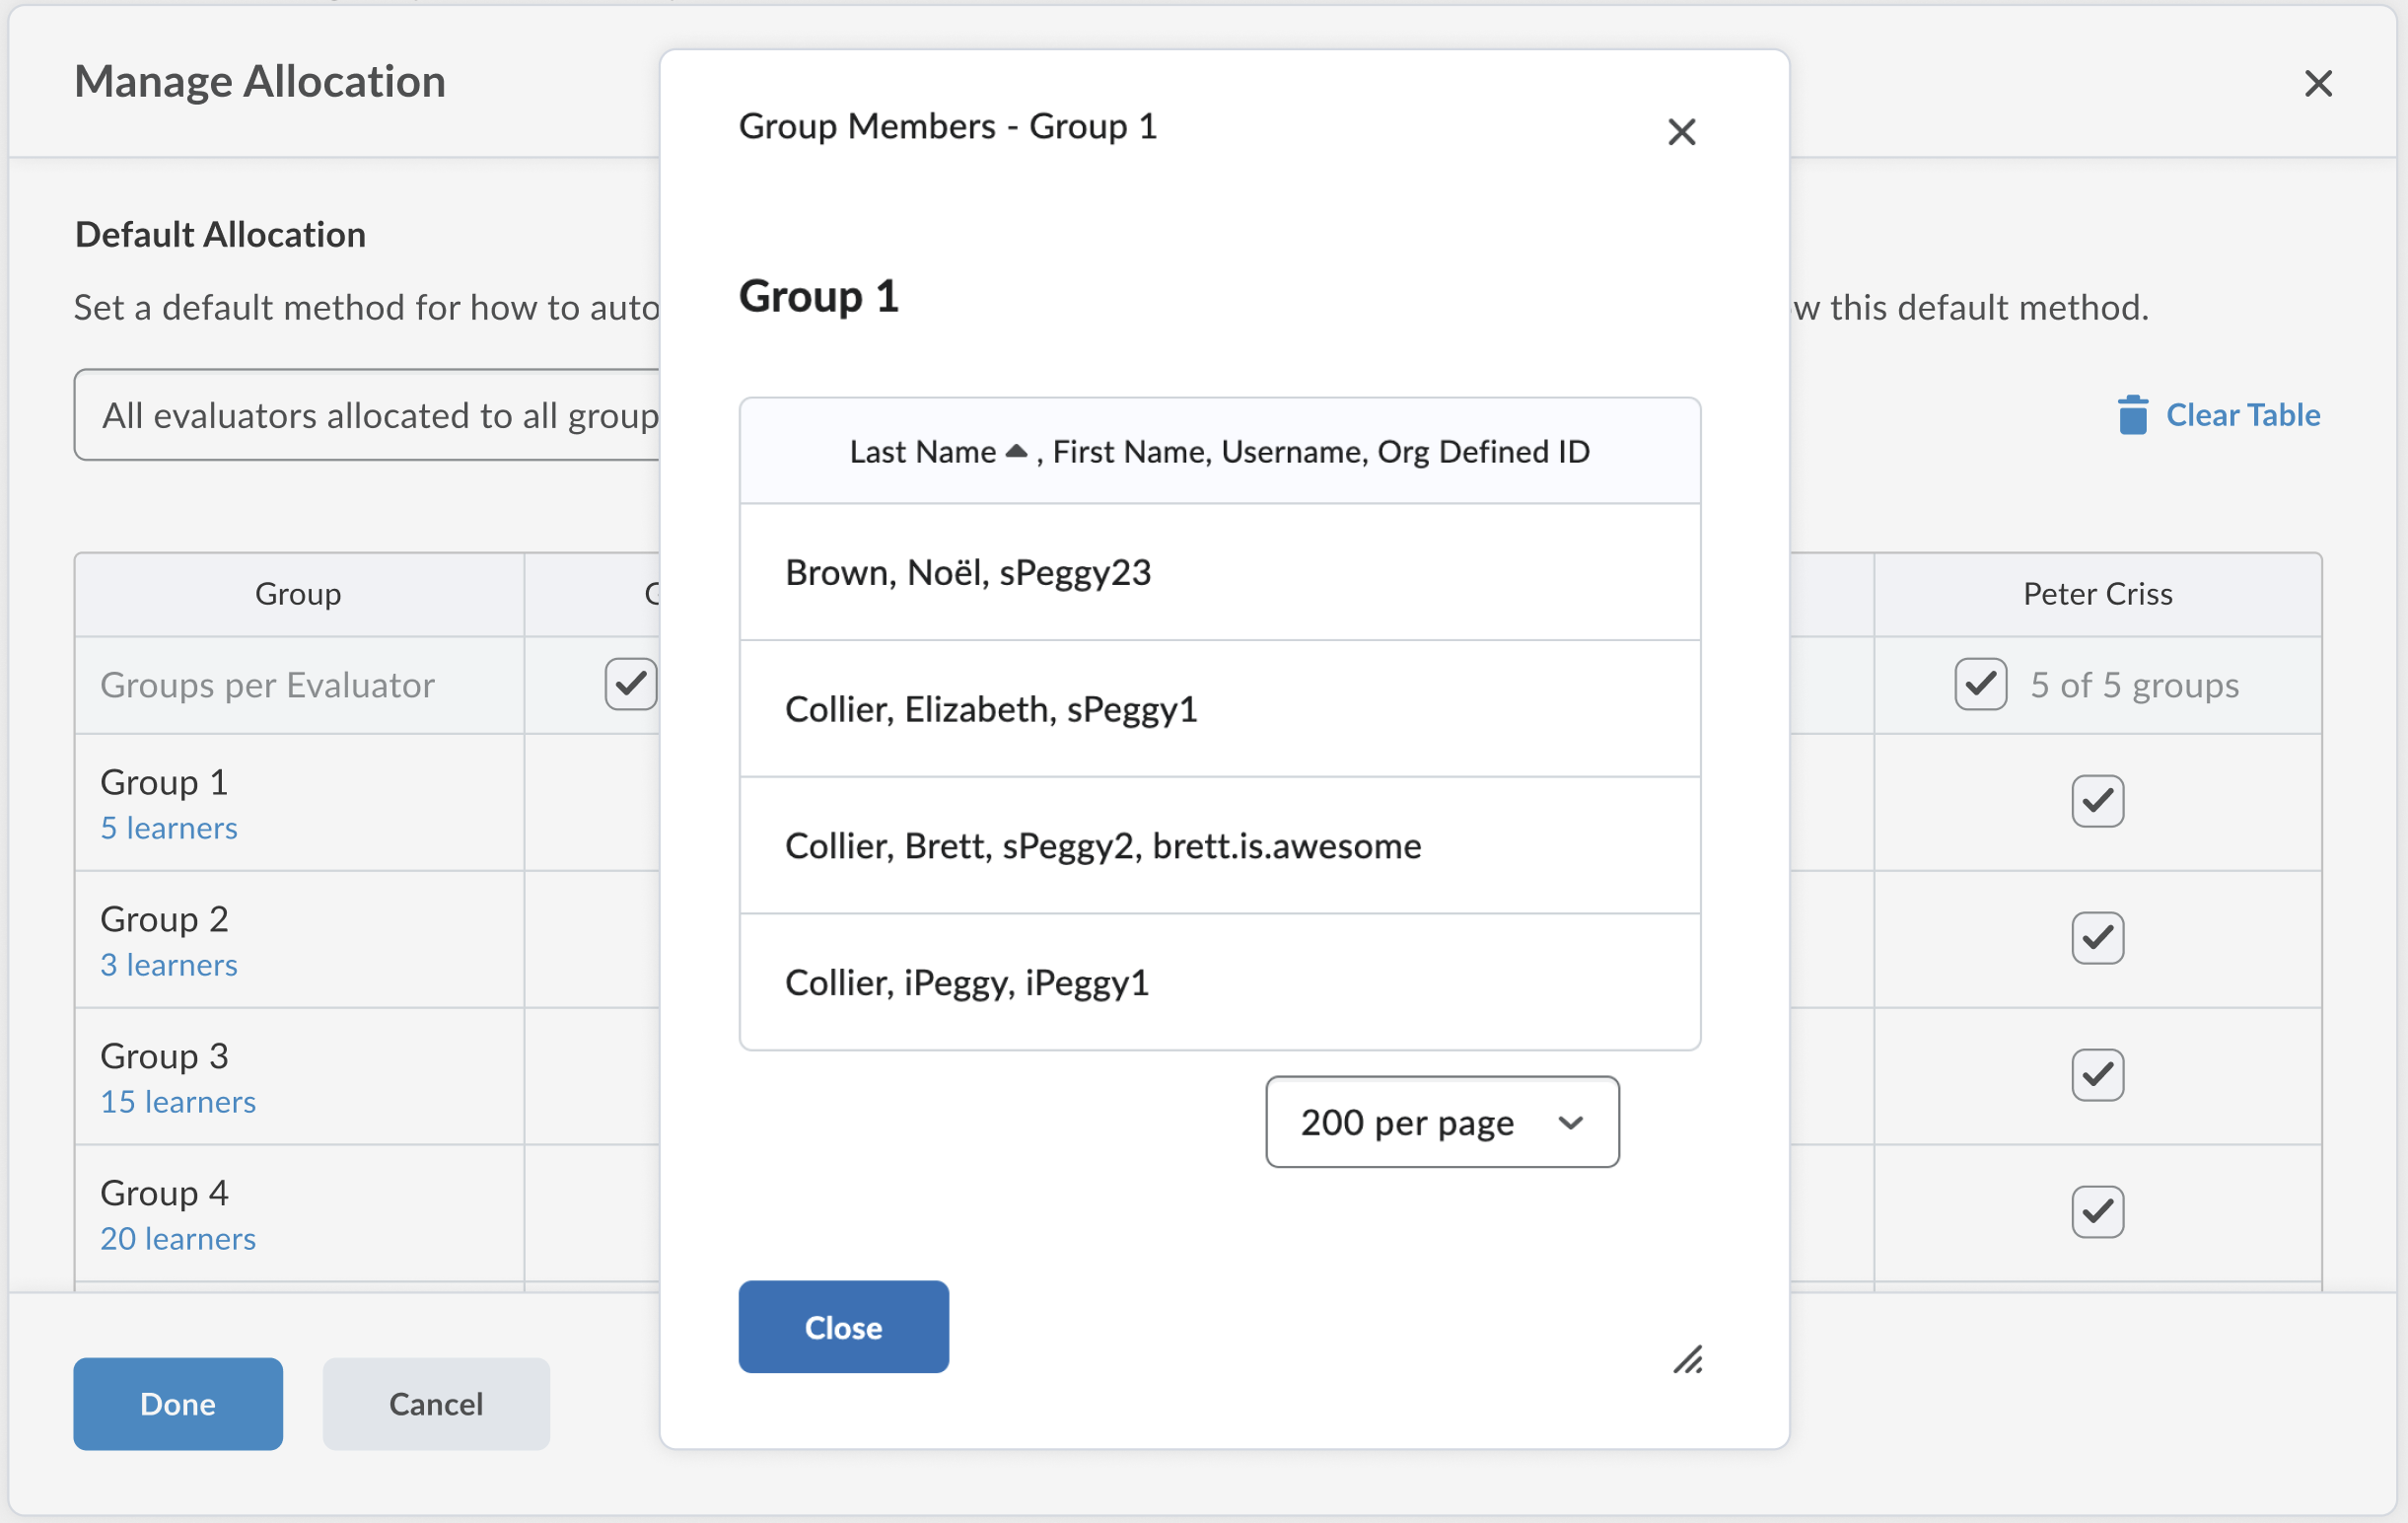This screenshot has width=2408, height=1523.
Task: Uncheck Peter Criss for Group 4
Action: (x=2097, y=1212)
